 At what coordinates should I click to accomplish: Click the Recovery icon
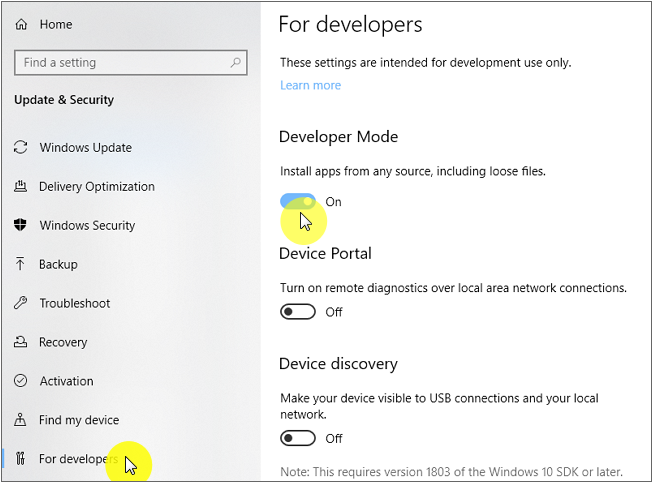[20, 343]
